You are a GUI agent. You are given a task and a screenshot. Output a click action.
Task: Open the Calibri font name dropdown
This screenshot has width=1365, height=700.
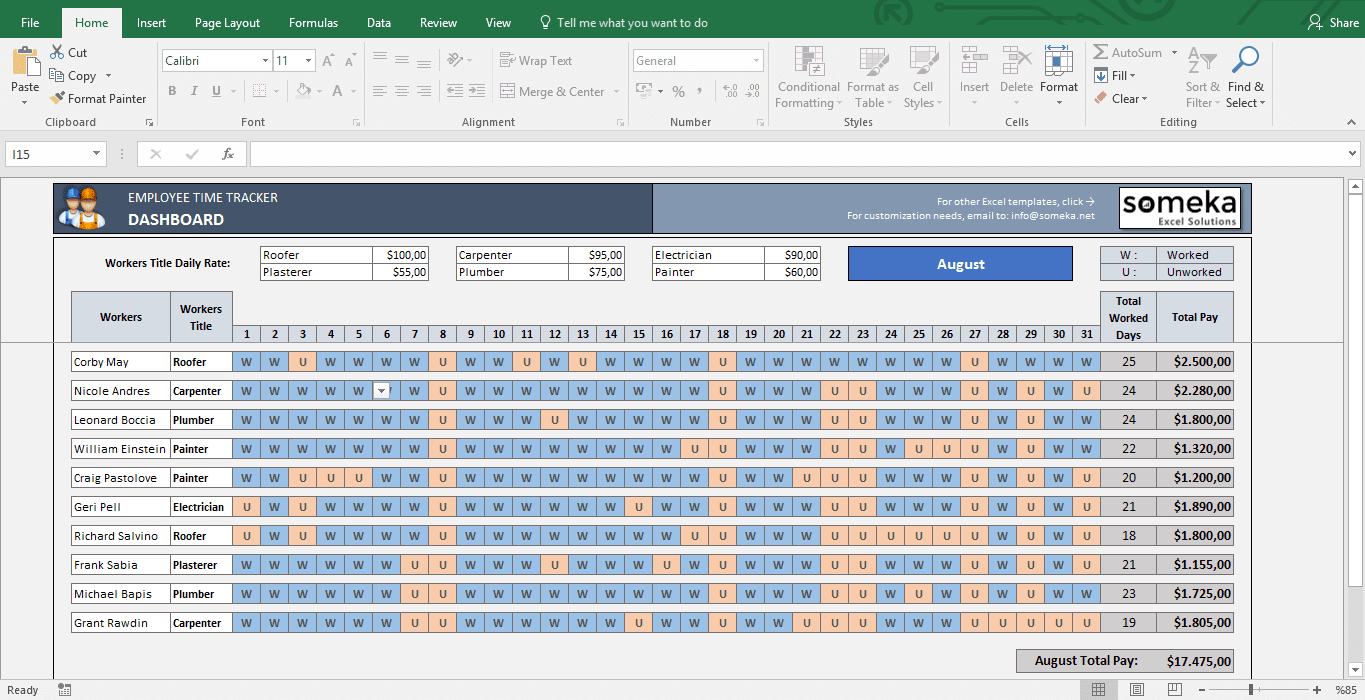tap(266, 60)
